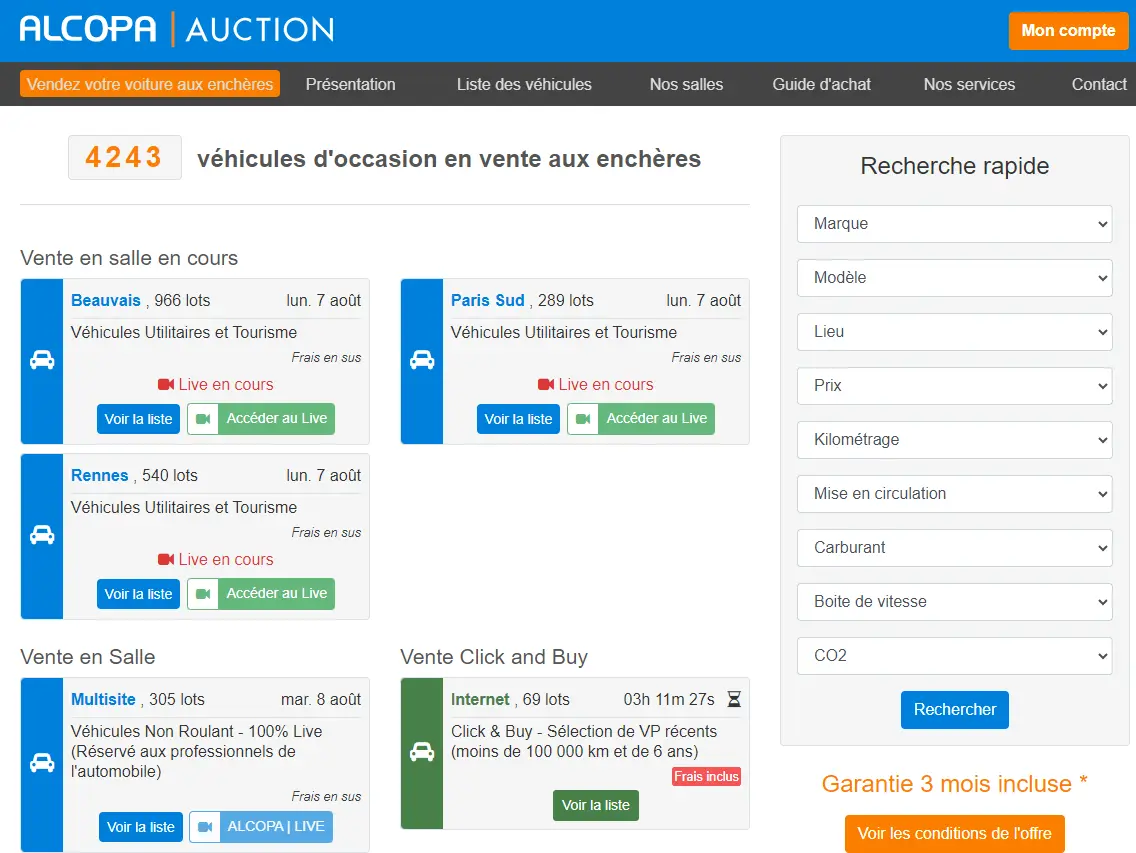1136x853 pixels.
Task: Open the Mise en circulation dropdown
Action: click(954, 494)
